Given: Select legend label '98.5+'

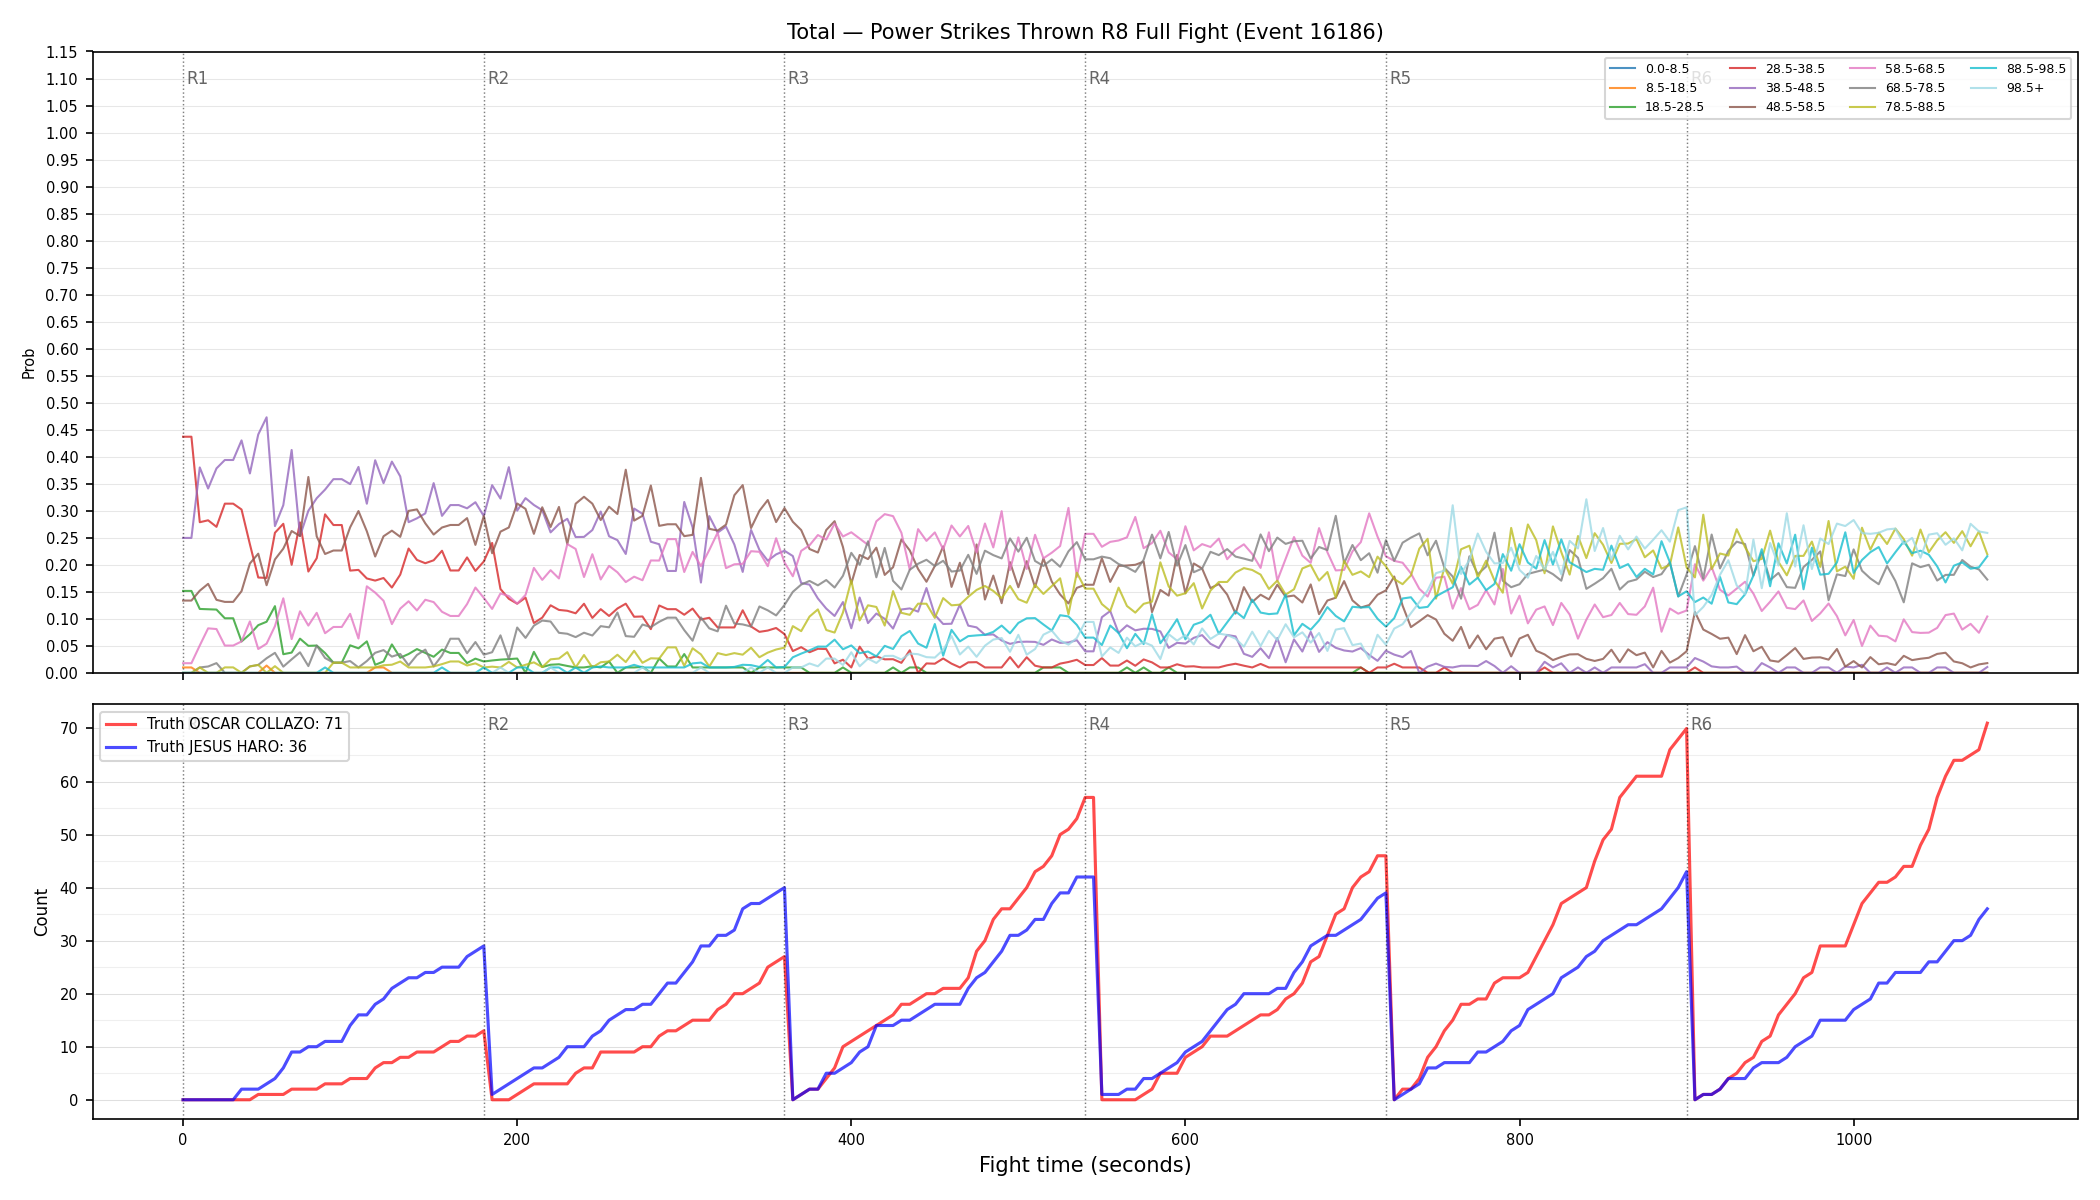Looking at the screenshot, I should pos(2025,88).
